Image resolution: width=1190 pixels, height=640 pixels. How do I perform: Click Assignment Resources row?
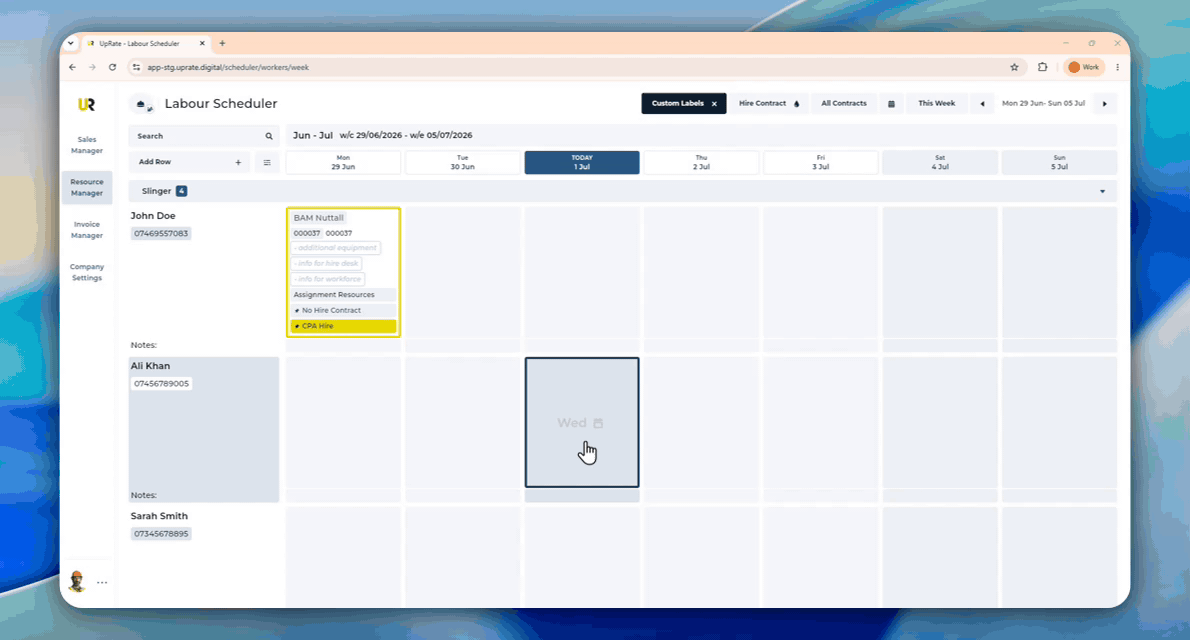click(343, 295)
